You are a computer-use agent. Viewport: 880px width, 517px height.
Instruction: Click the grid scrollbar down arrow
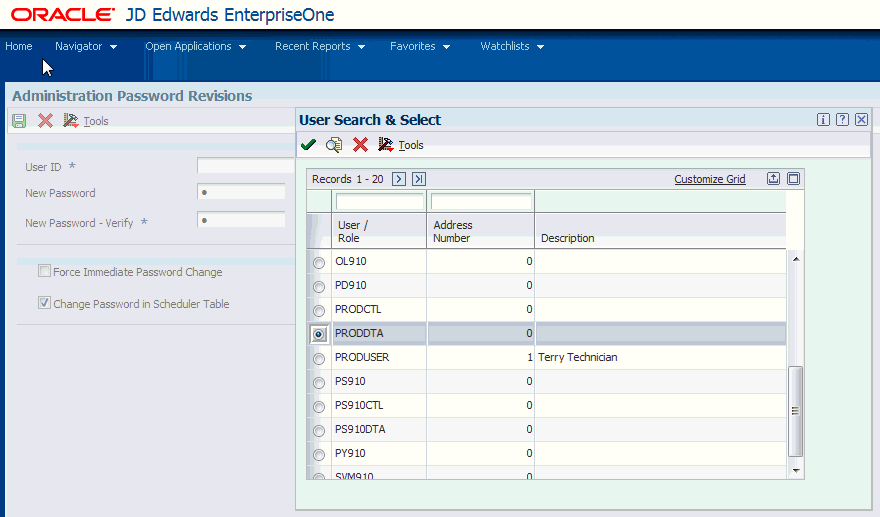click(796, 470)
